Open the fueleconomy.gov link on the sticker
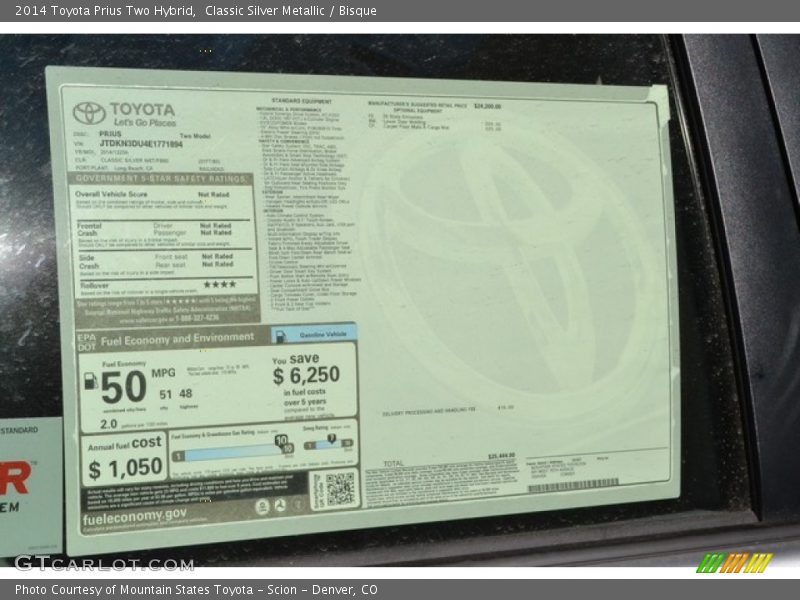 pyautogui.click(x=135, y=517)
